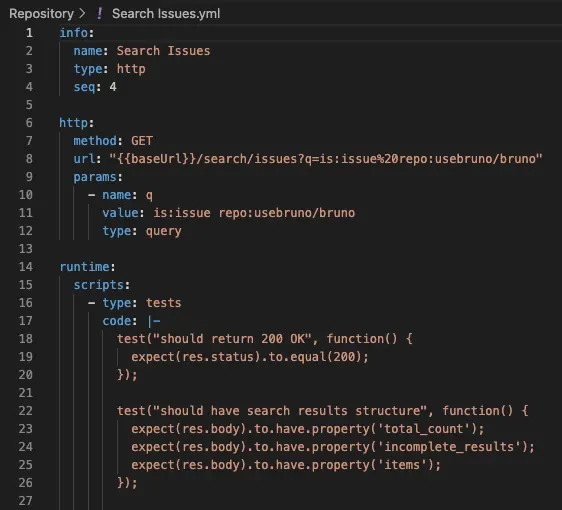Click the name value Search Issues
This screenshot has height=510, width=562.
click(x=163, y=51)
